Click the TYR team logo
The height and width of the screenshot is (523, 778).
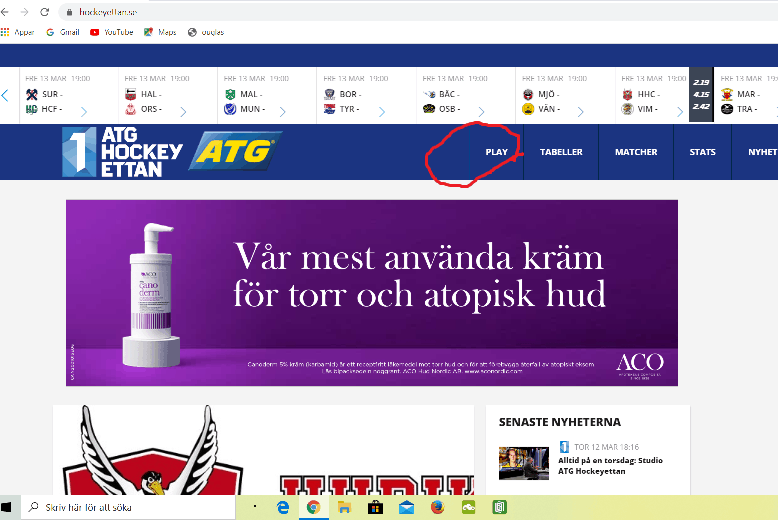329,109
